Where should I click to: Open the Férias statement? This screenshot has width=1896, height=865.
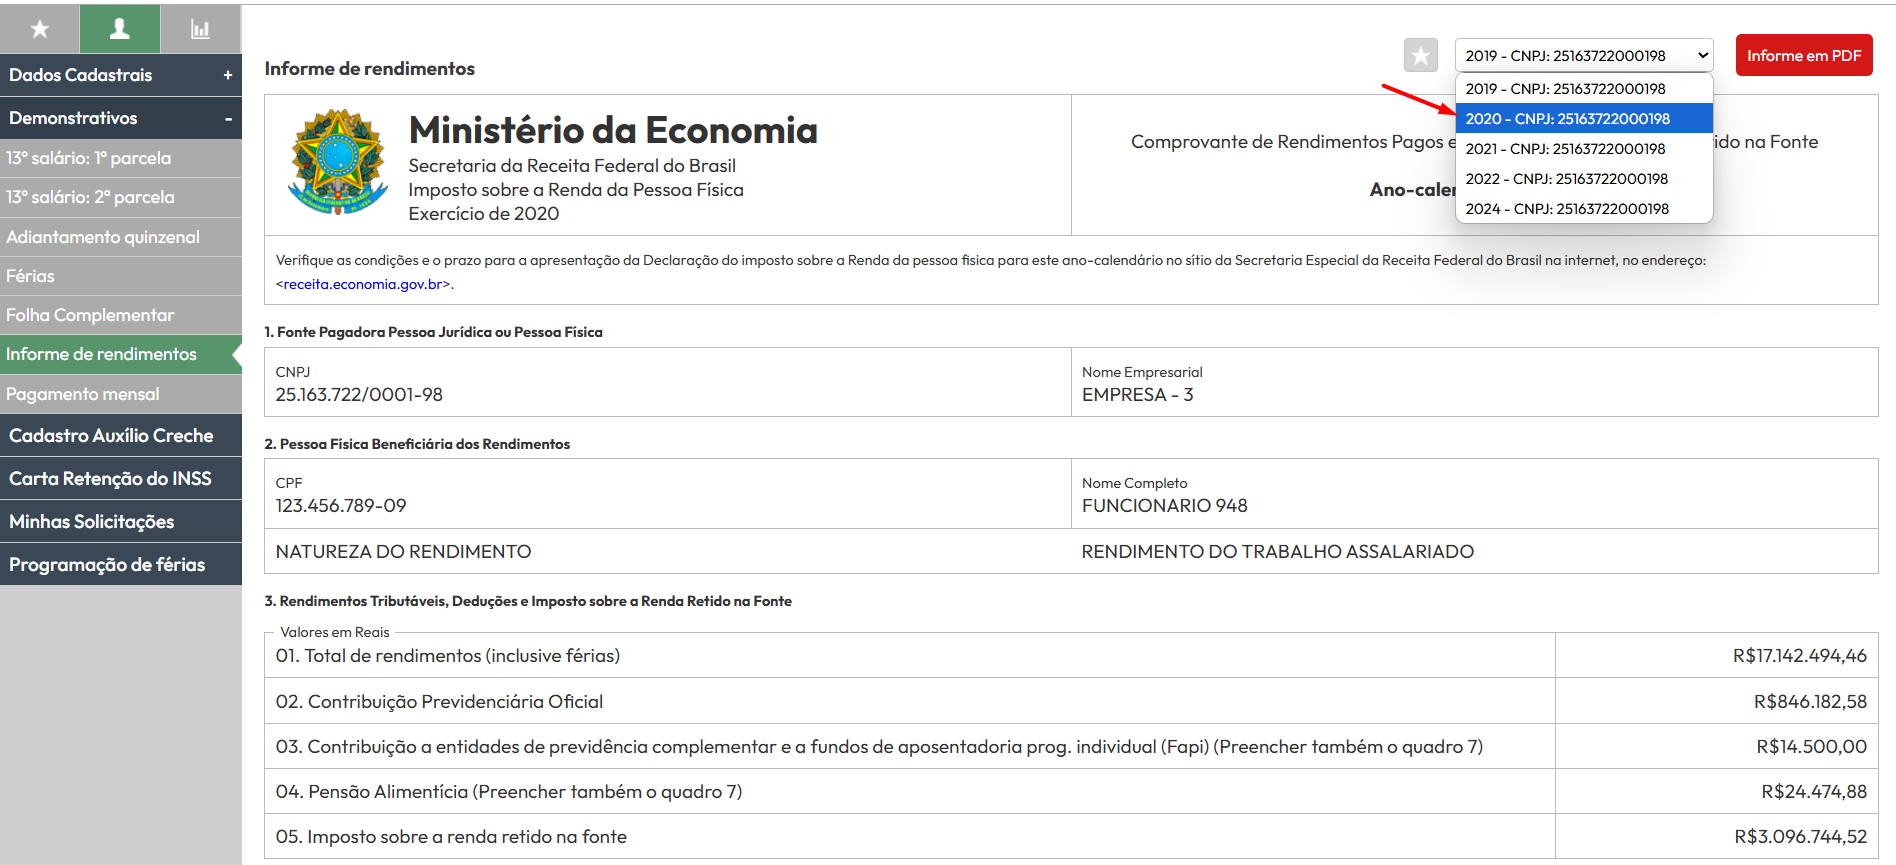click(x=121, y=276)
